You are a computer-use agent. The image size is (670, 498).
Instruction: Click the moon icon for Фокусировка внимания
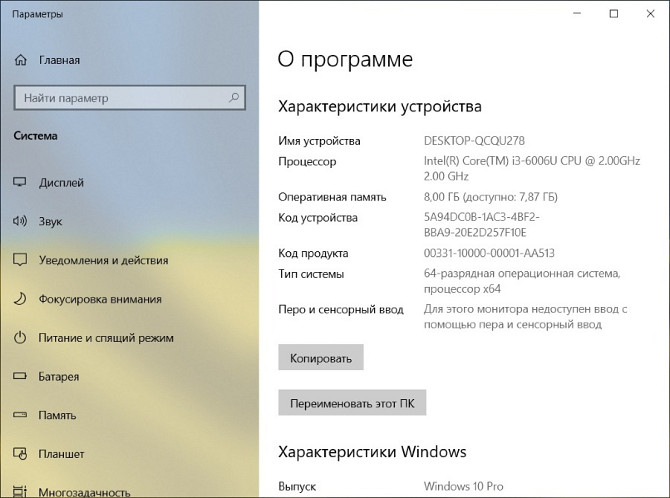[20, 298]
